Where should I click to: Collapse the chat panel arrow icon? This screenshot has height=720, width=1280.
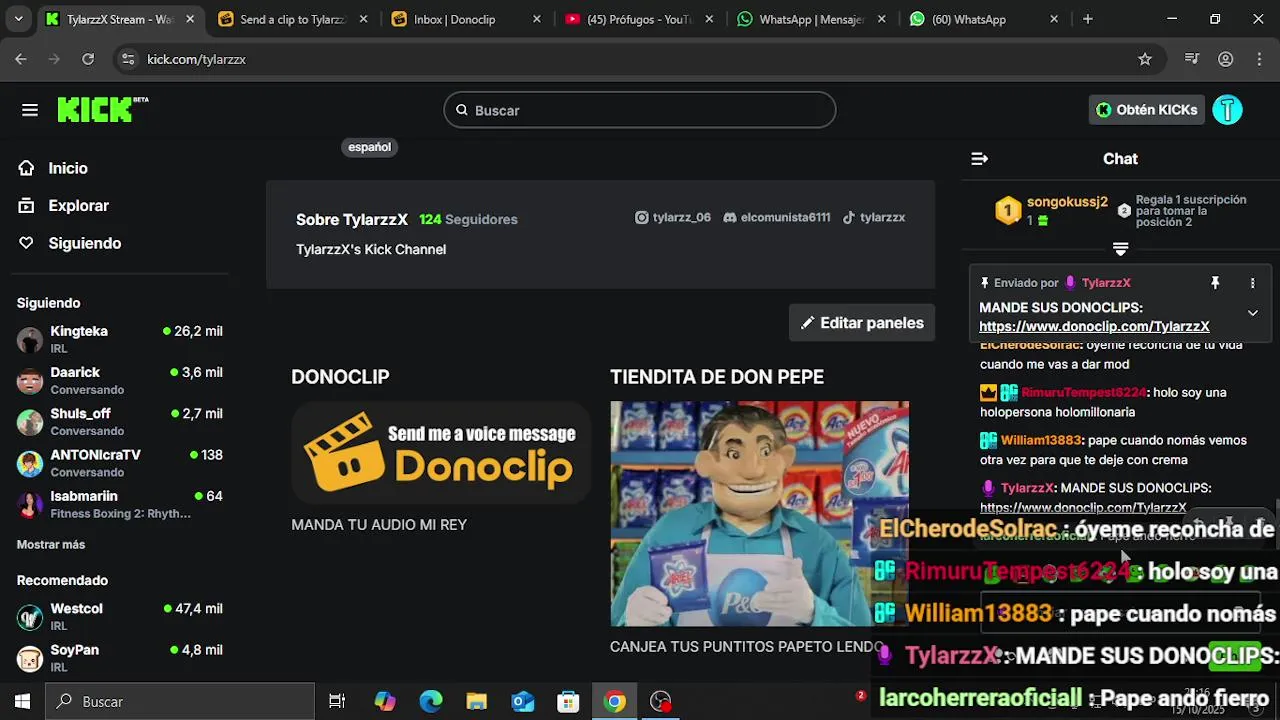(x=980, y=159)
